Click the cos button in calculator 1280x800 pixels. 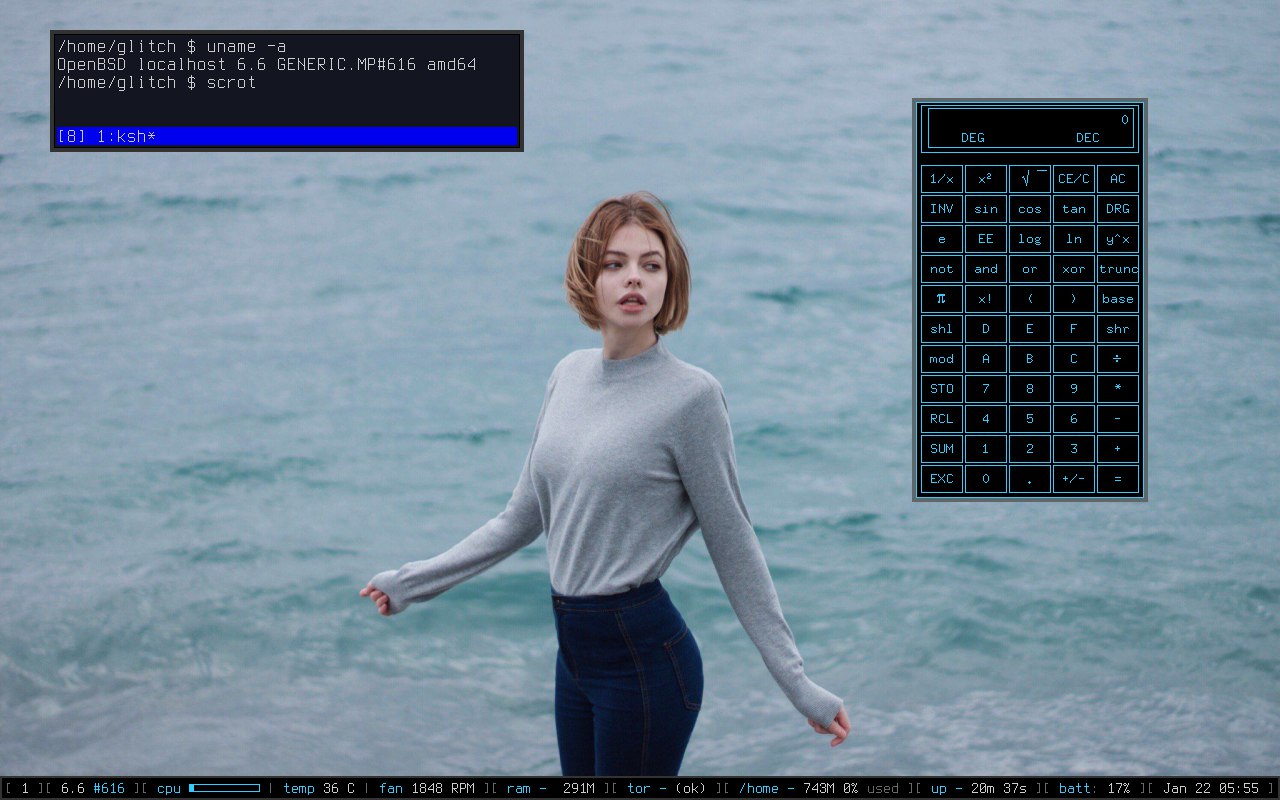click(x=1030, y=209)
